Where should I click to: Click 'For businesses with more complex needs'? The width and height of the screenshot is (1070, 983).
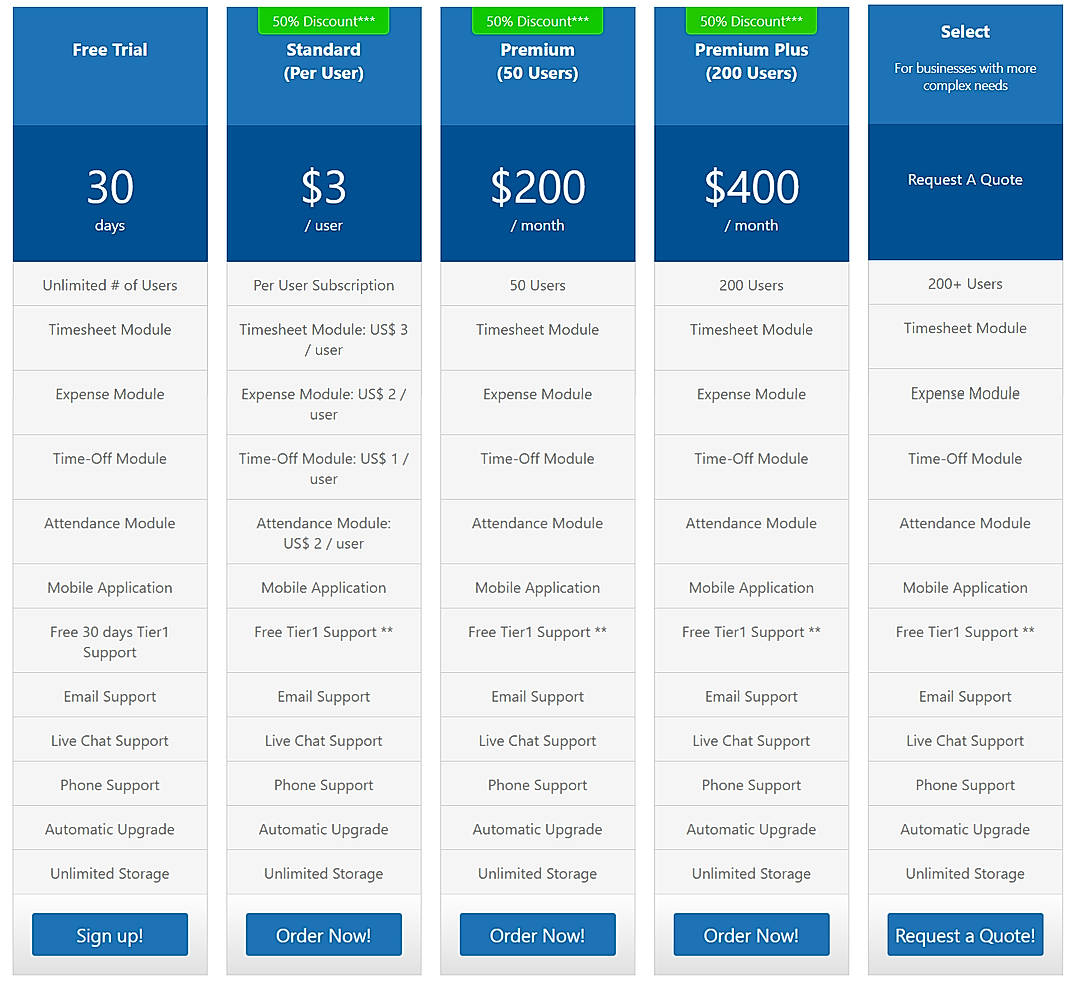coord(965,76)
